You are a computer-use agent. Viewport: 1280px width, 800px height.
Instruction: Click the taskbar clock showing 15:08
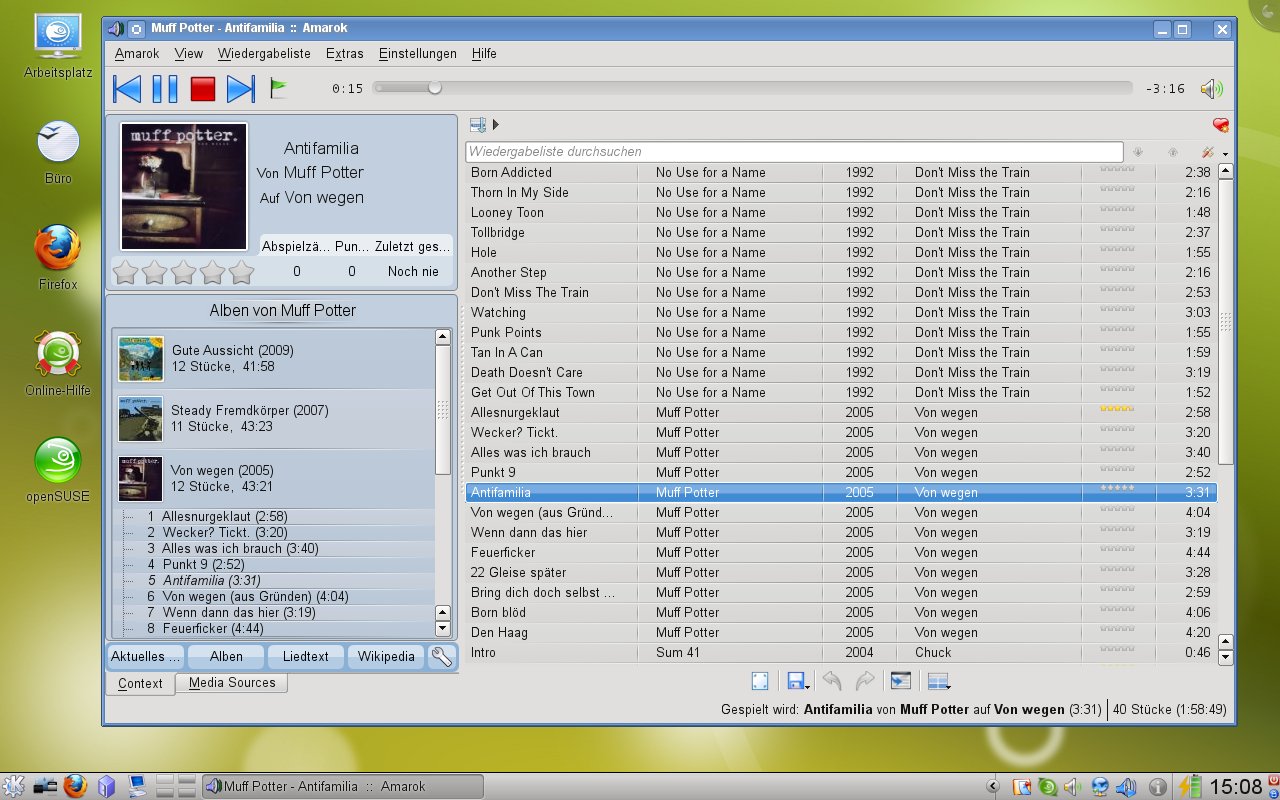click(1236, 786)
